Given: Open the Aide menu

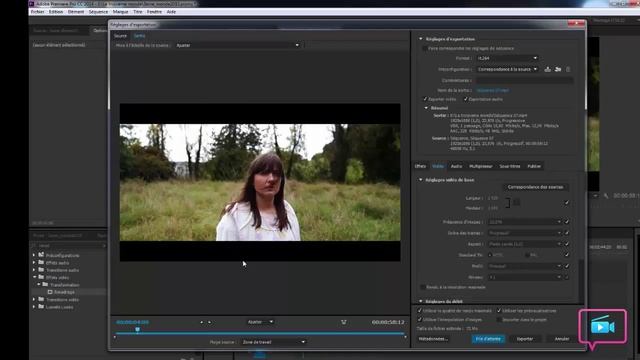Looking at the screenshot, I should 171,12.
